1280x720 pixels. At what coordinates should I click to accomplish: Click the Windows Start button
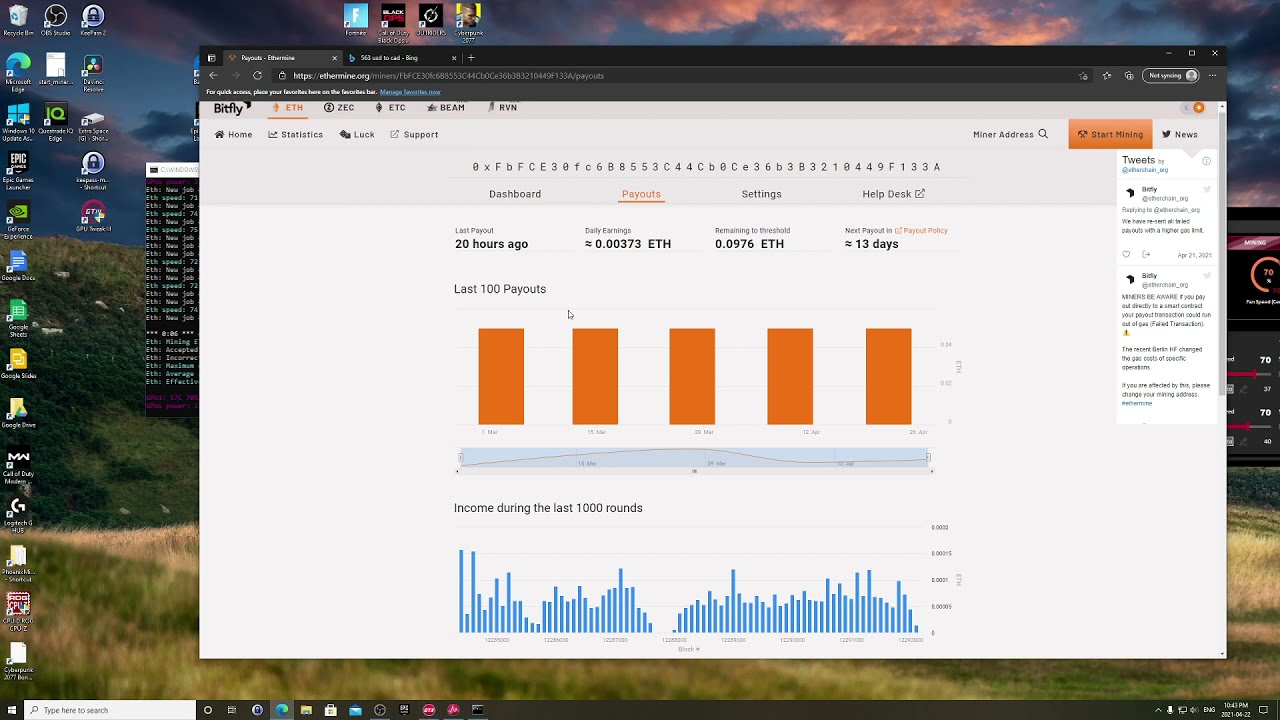click(11, 710)
